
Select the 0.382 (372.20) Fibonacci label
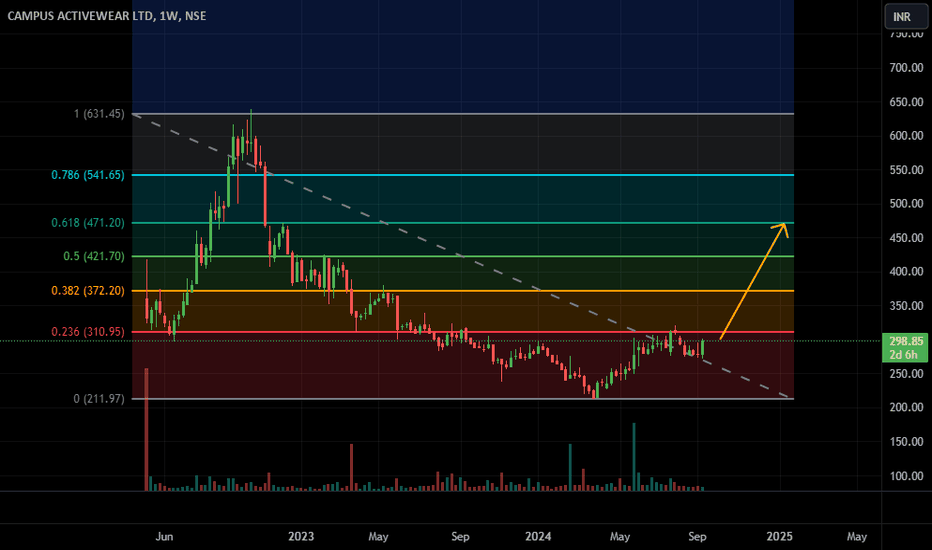[88, 291]
